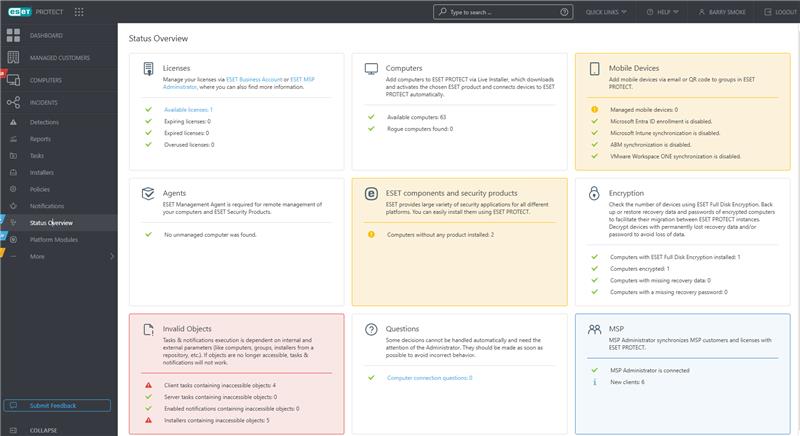Go to Platform Modules in sidebar
Image resolution: width=800 pixels, height=436 pixels.
(54, 240)
